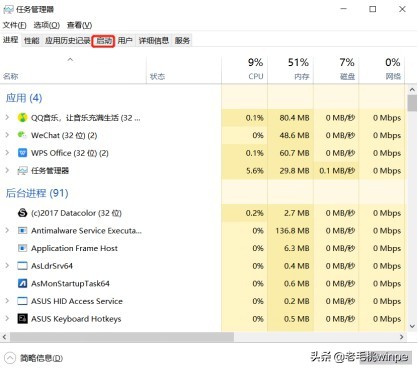Image resolution: width=418 pixels, height=372 pixels.
Task: Click the ASUS Keyboard Hotkeys icon
Action: coord(22,319)
